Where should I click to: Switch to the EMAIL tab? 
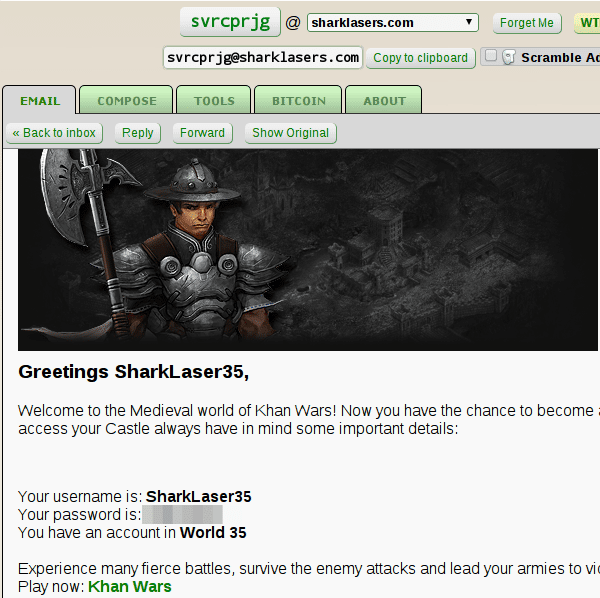[40, 101]
